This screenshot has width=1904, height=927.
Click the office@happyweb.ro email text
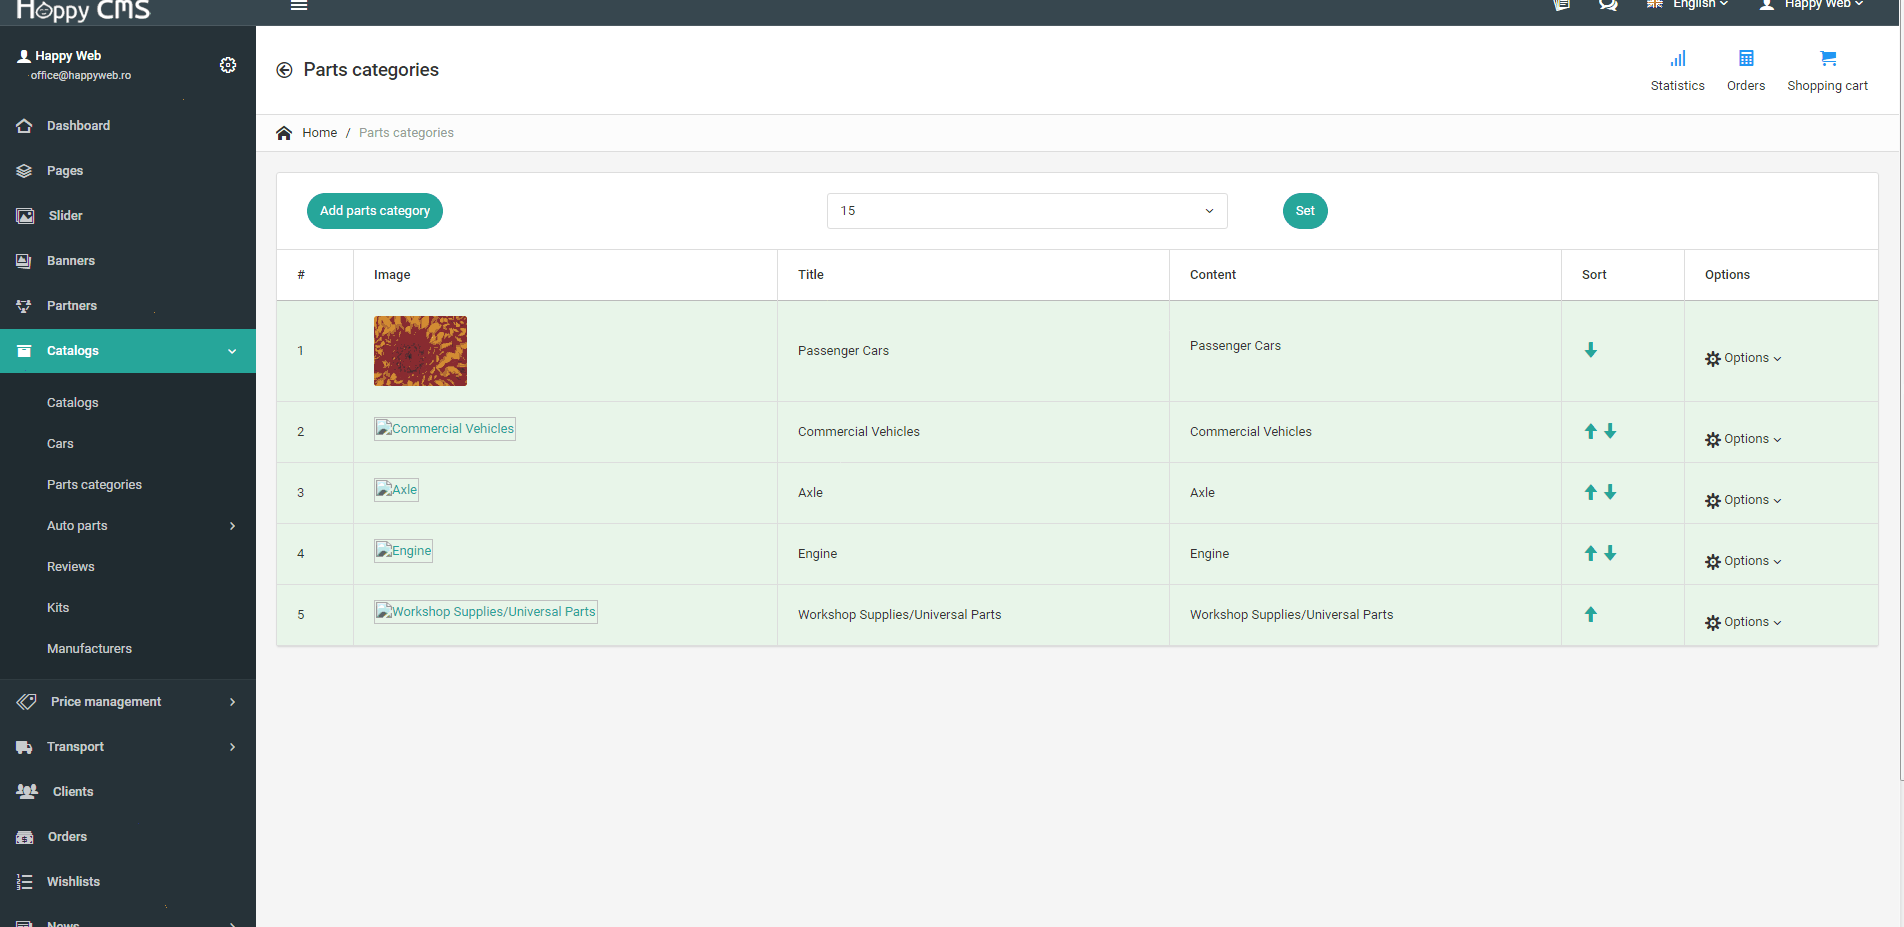tap(81, 76)
